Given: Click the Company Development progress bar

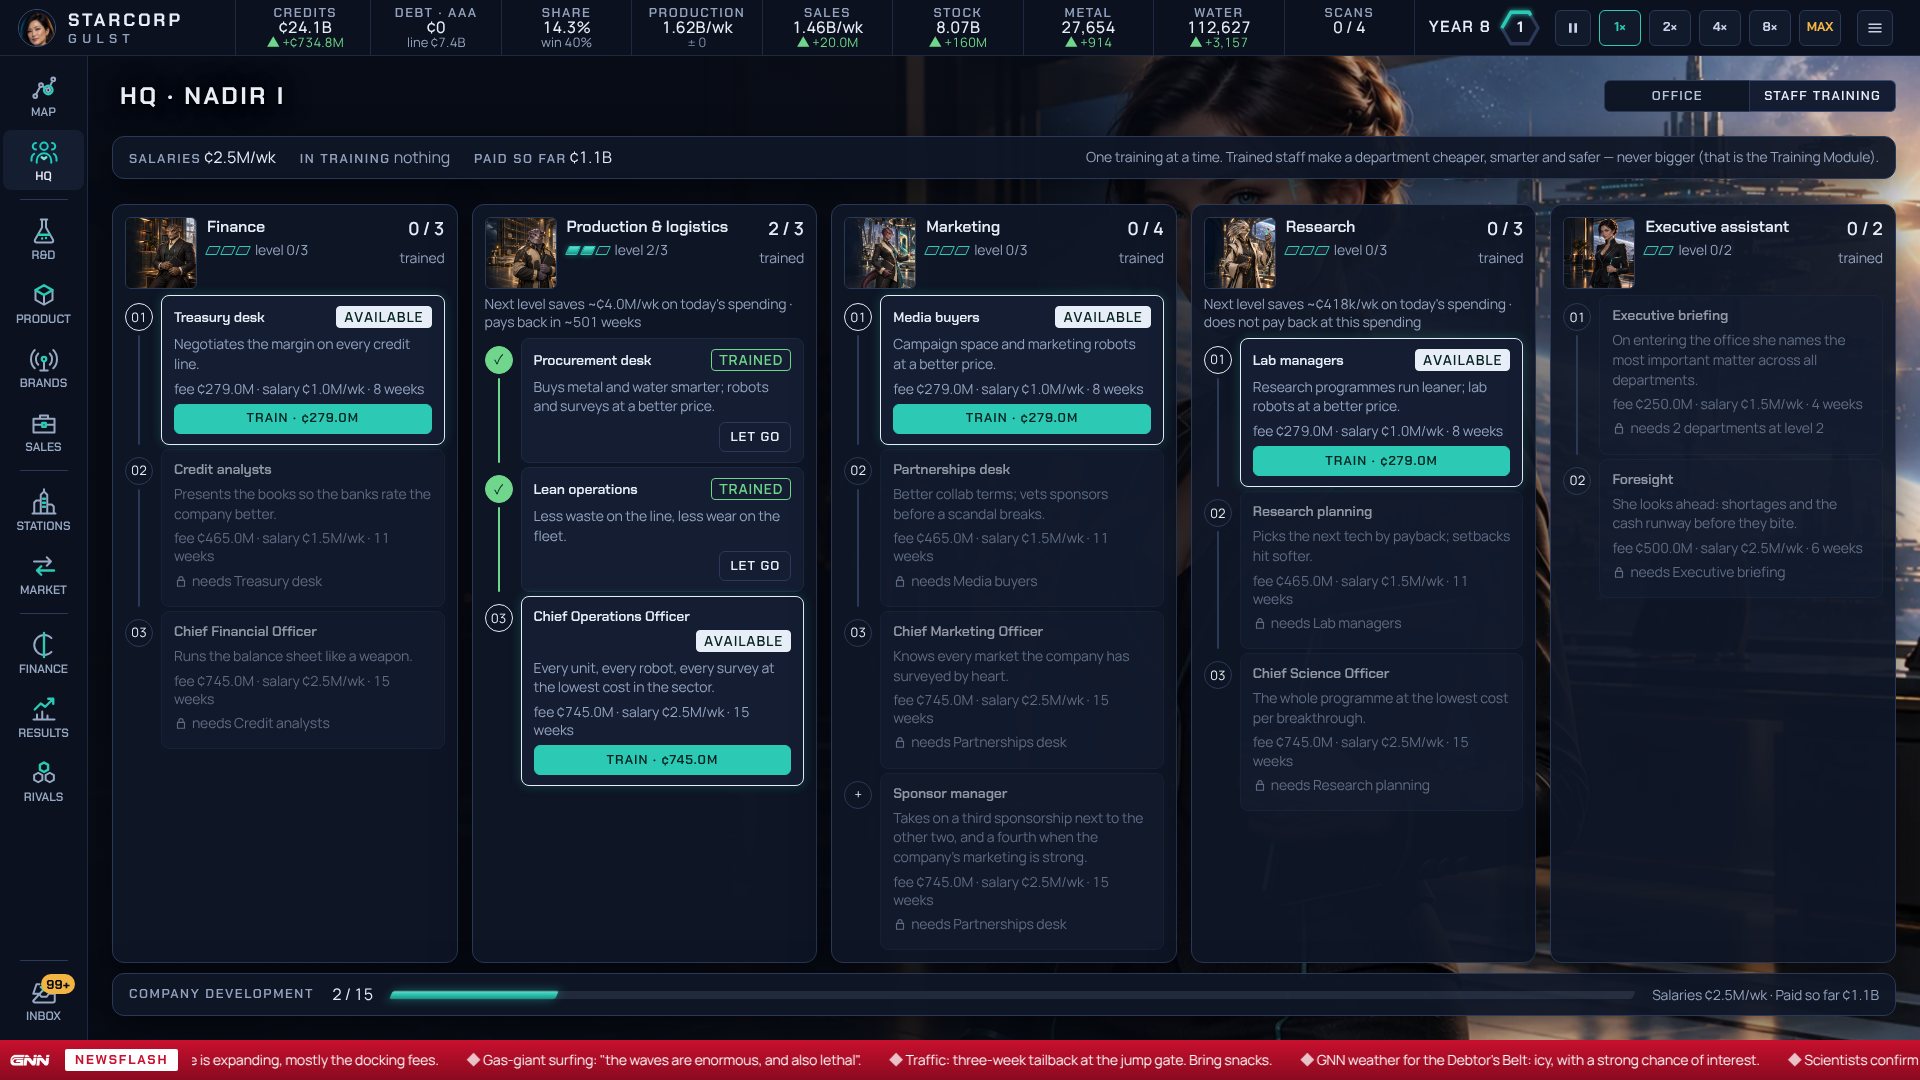Looking at the screenshot, I should point(1011,994).
